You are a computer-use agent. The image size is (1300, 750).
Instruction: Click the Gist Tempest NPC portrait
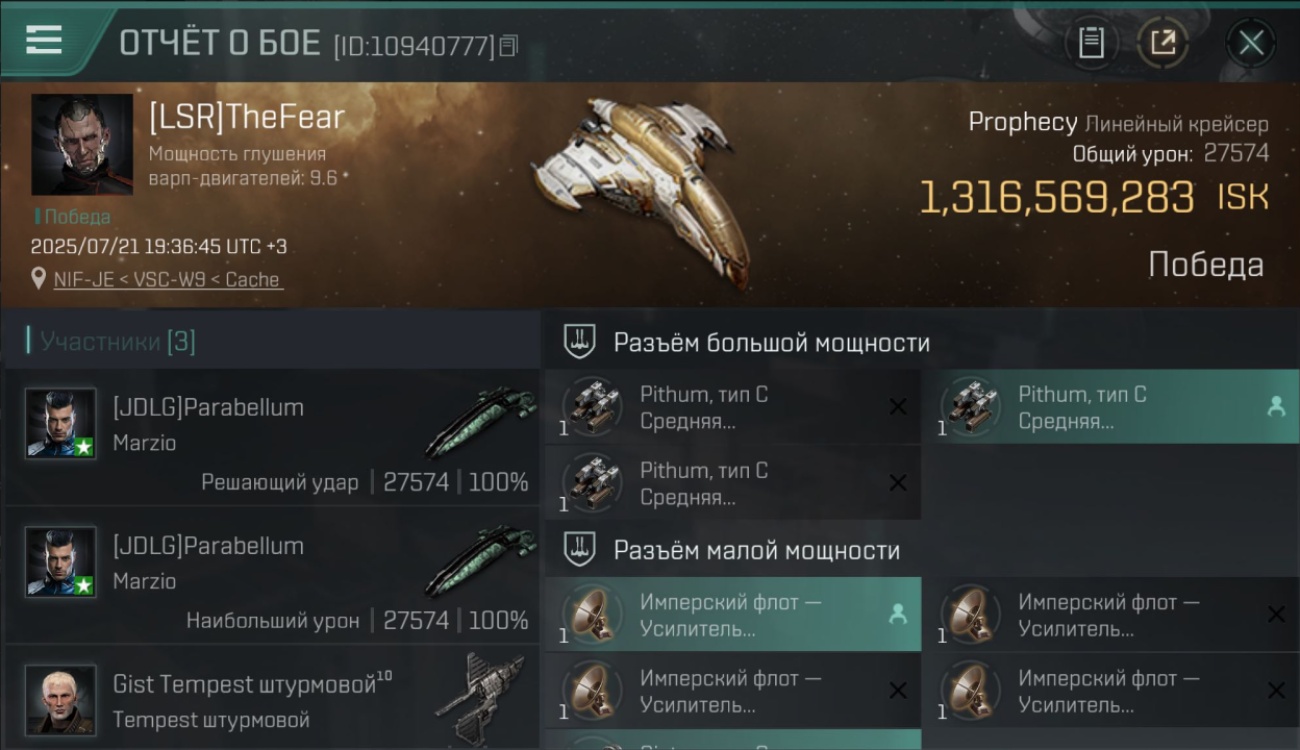62,700
